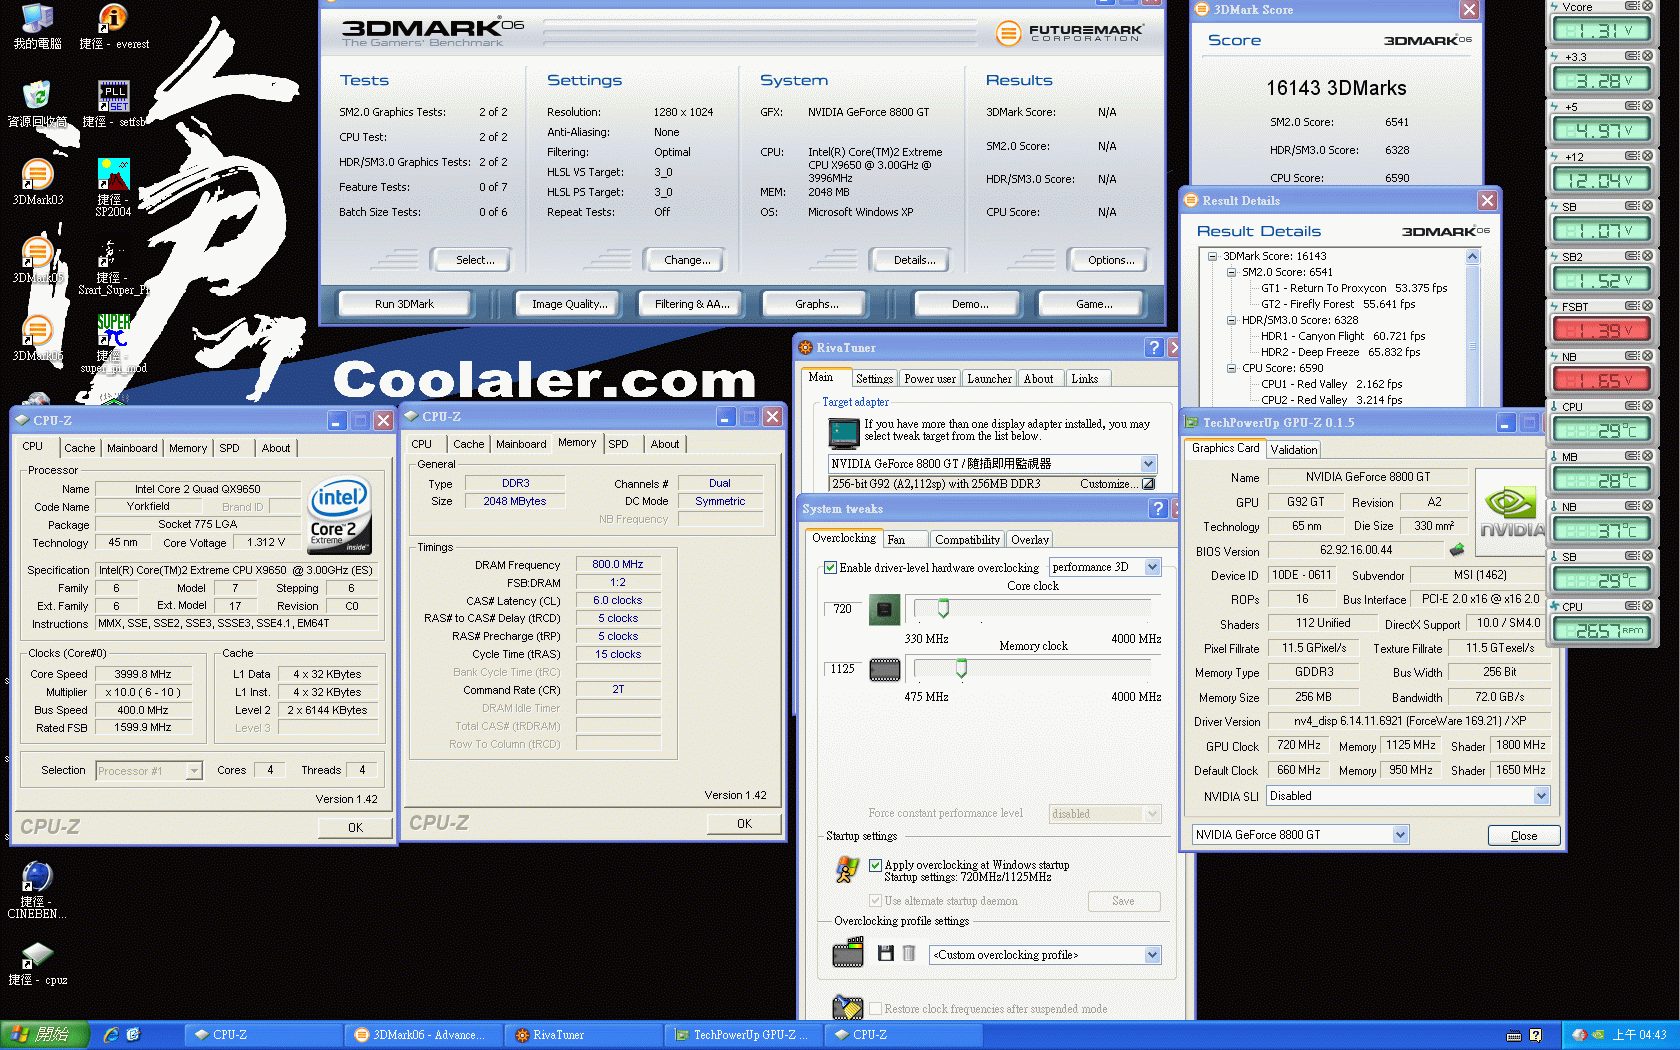Screen dimensions: 1680x1050
Task: Click the Close button in GPU-Z
Action: click(x=1524, y=836)
